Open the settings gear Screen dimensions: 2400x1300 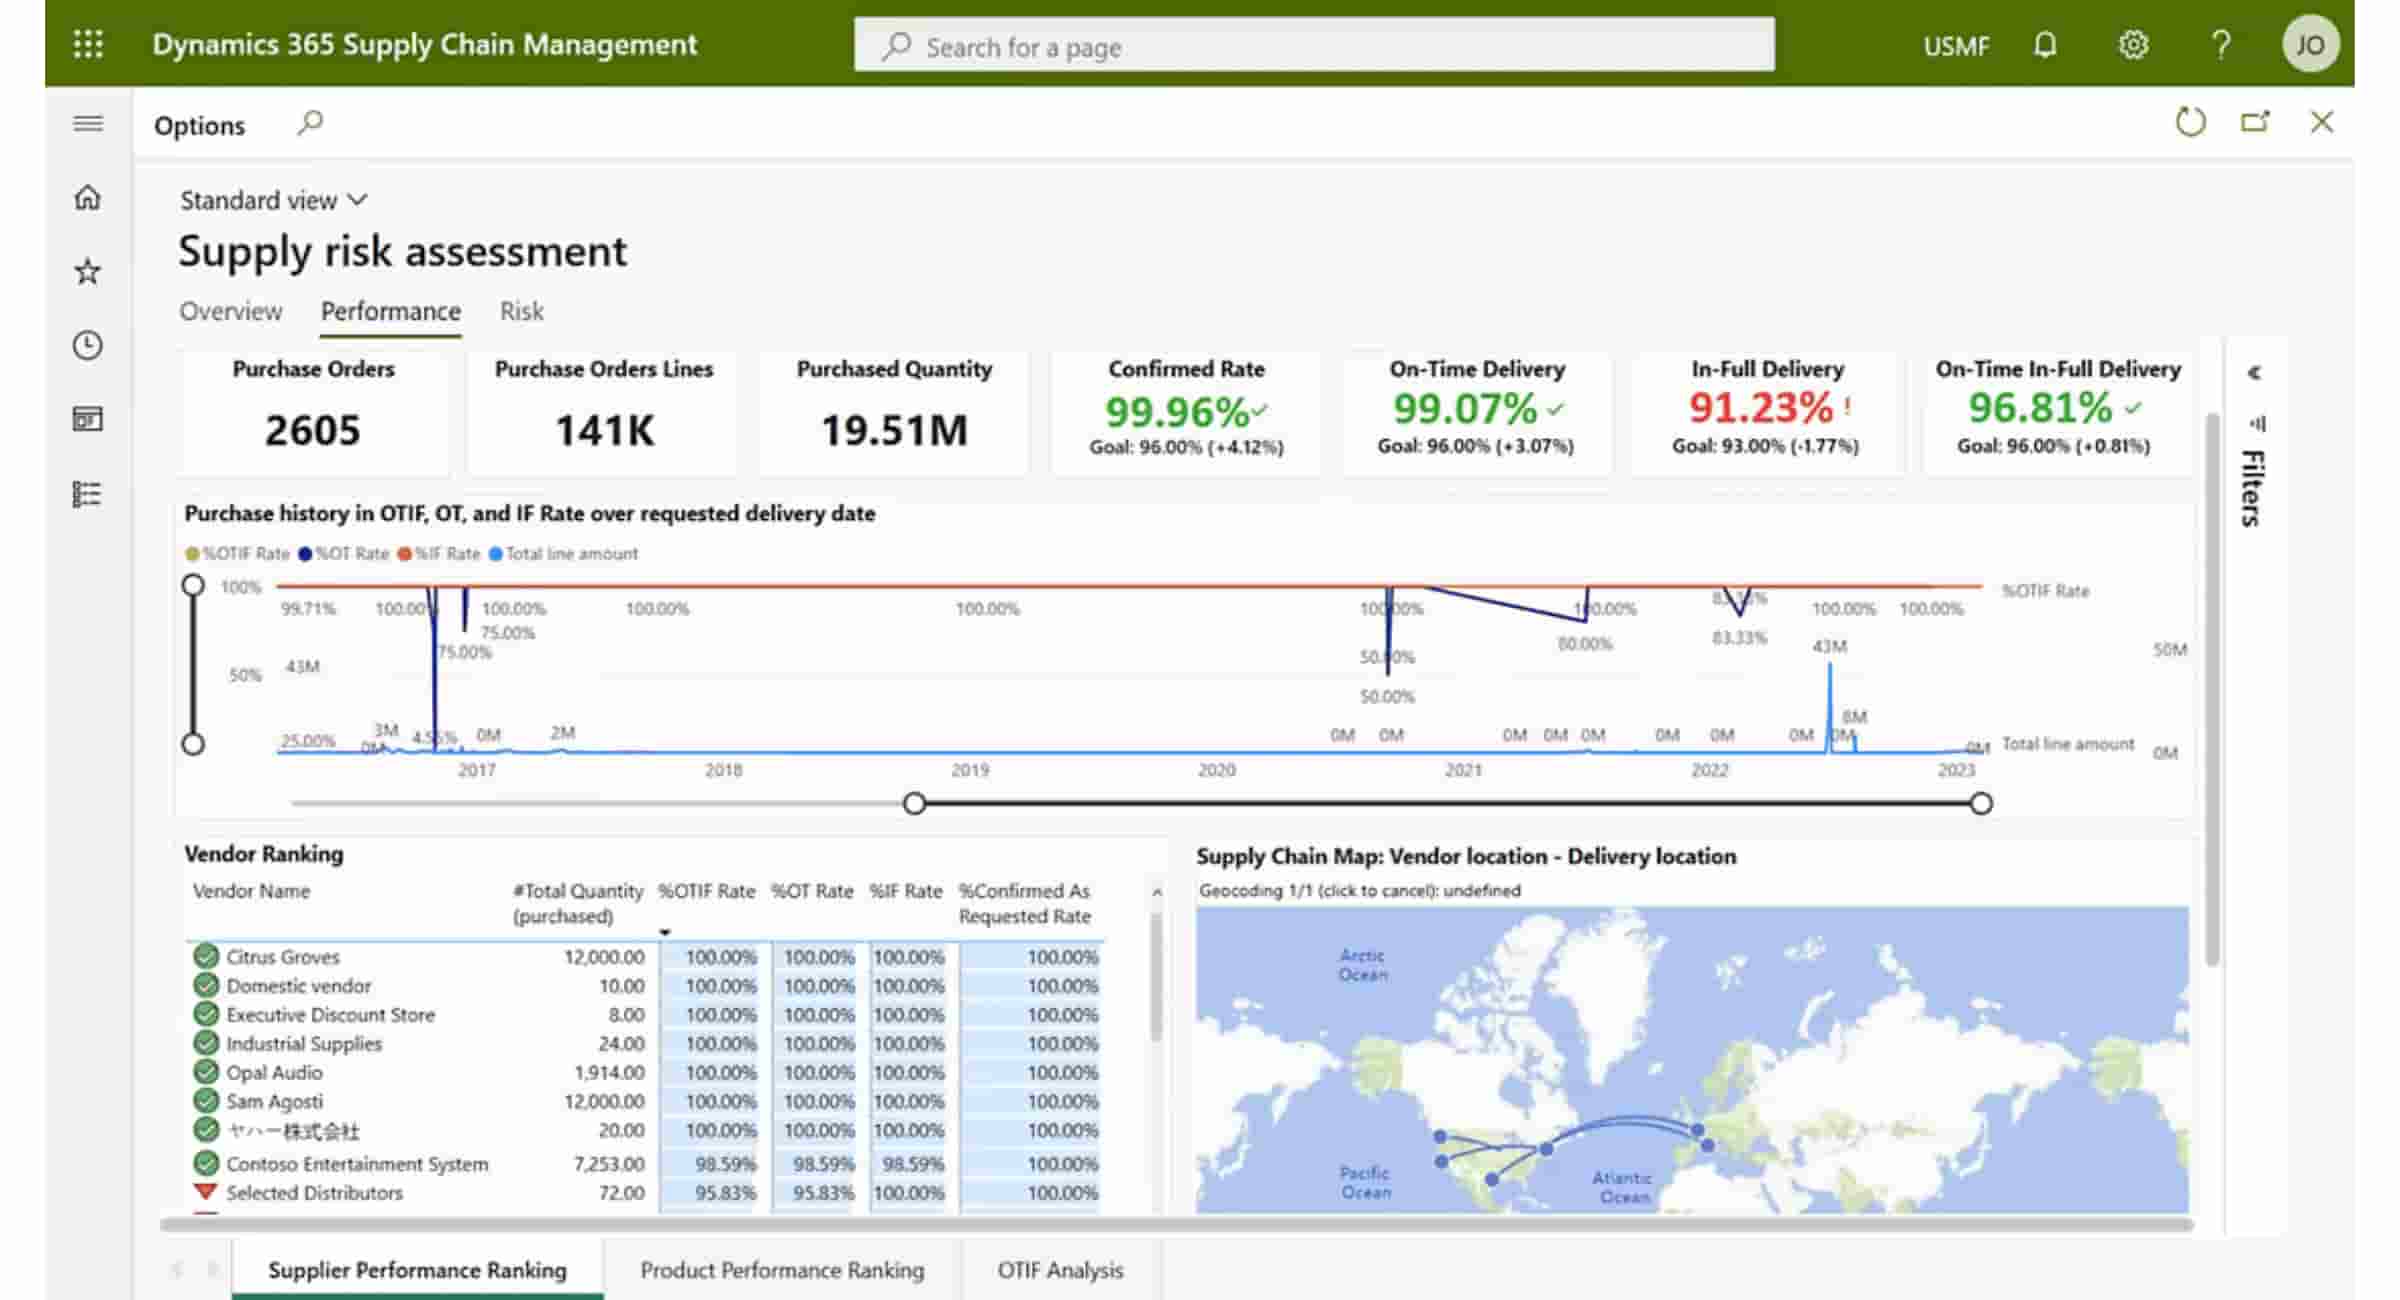pos(2133,45)
